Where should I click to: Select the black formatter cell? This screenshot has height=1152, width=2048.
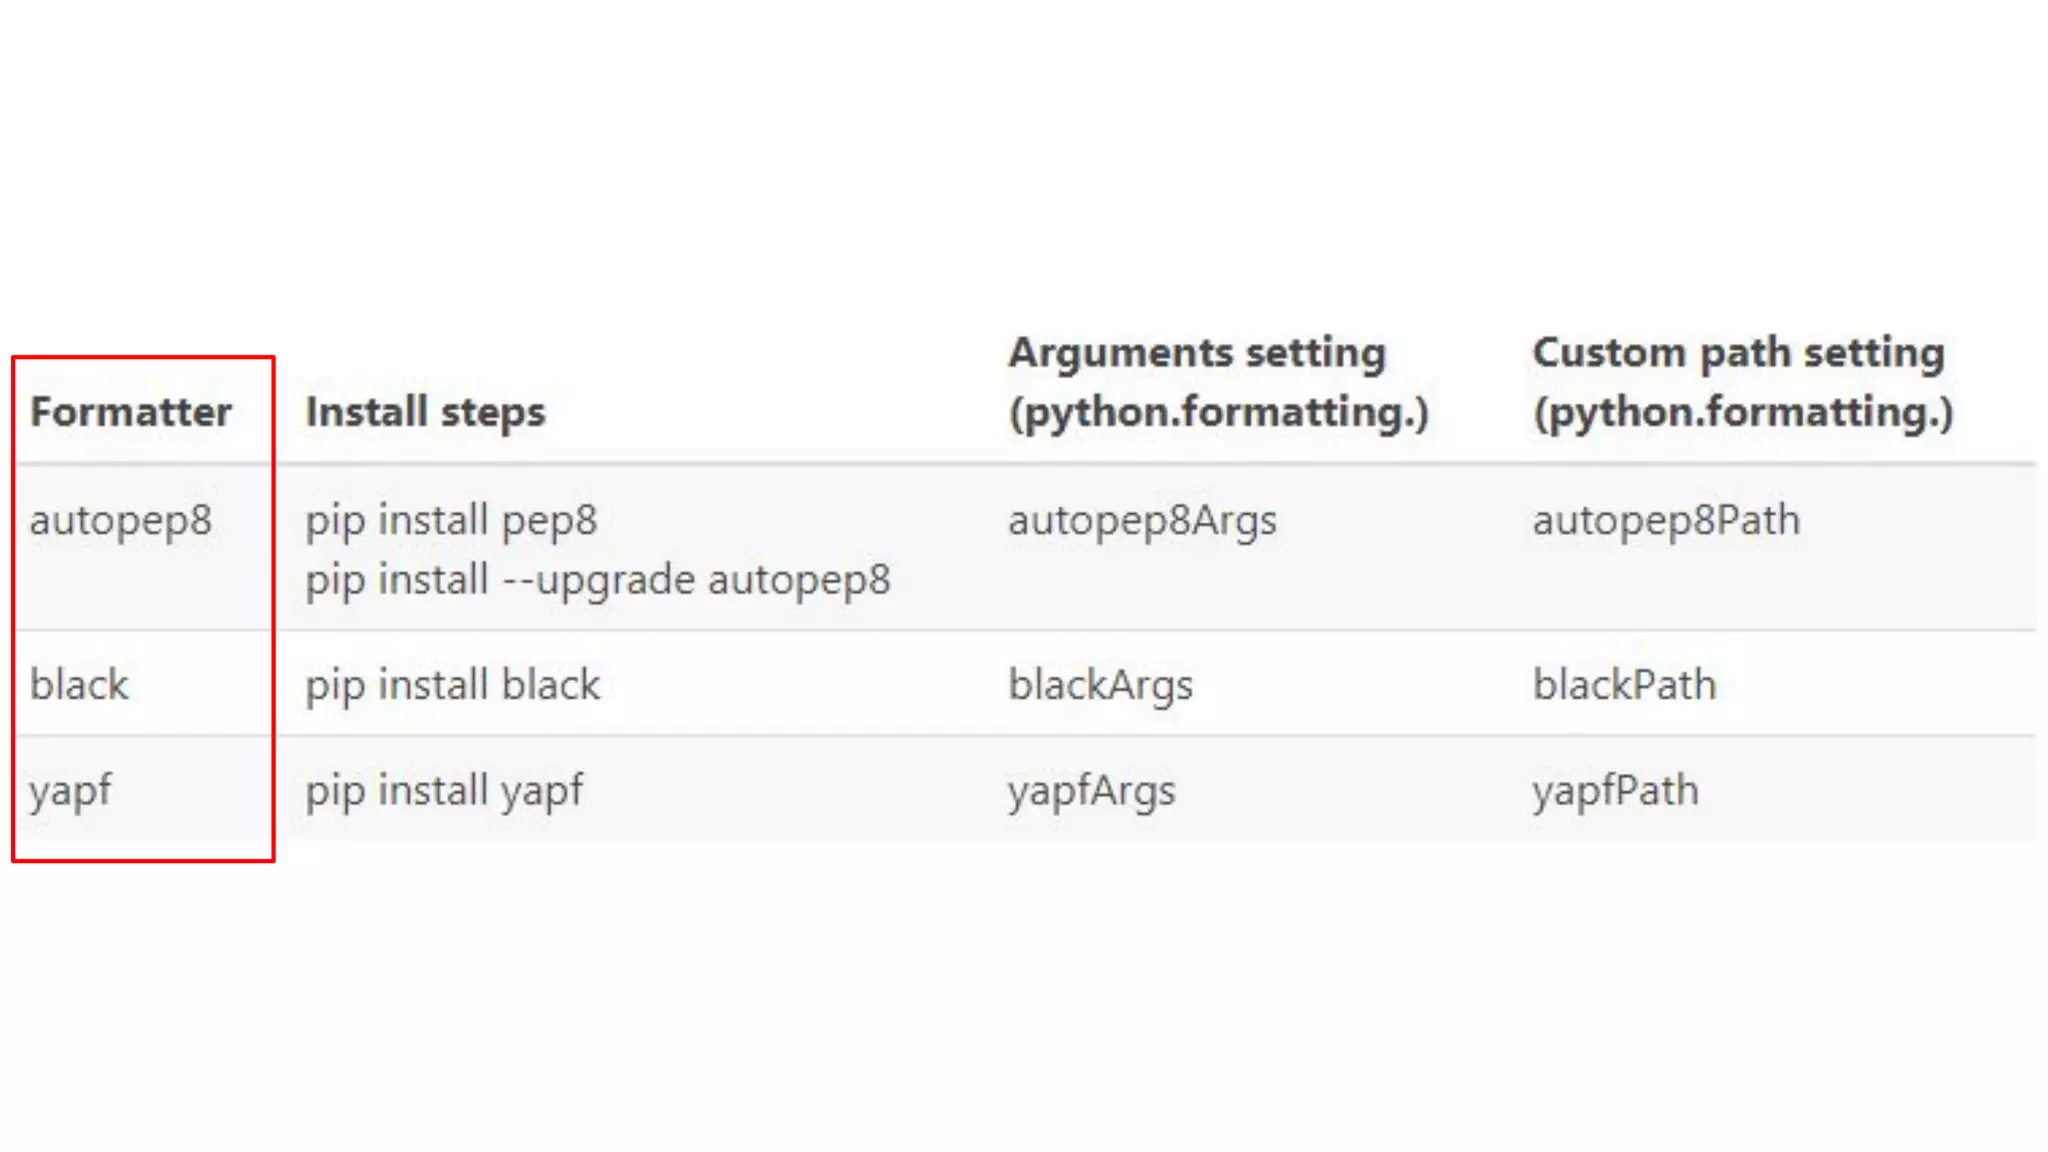pos(80,685)
